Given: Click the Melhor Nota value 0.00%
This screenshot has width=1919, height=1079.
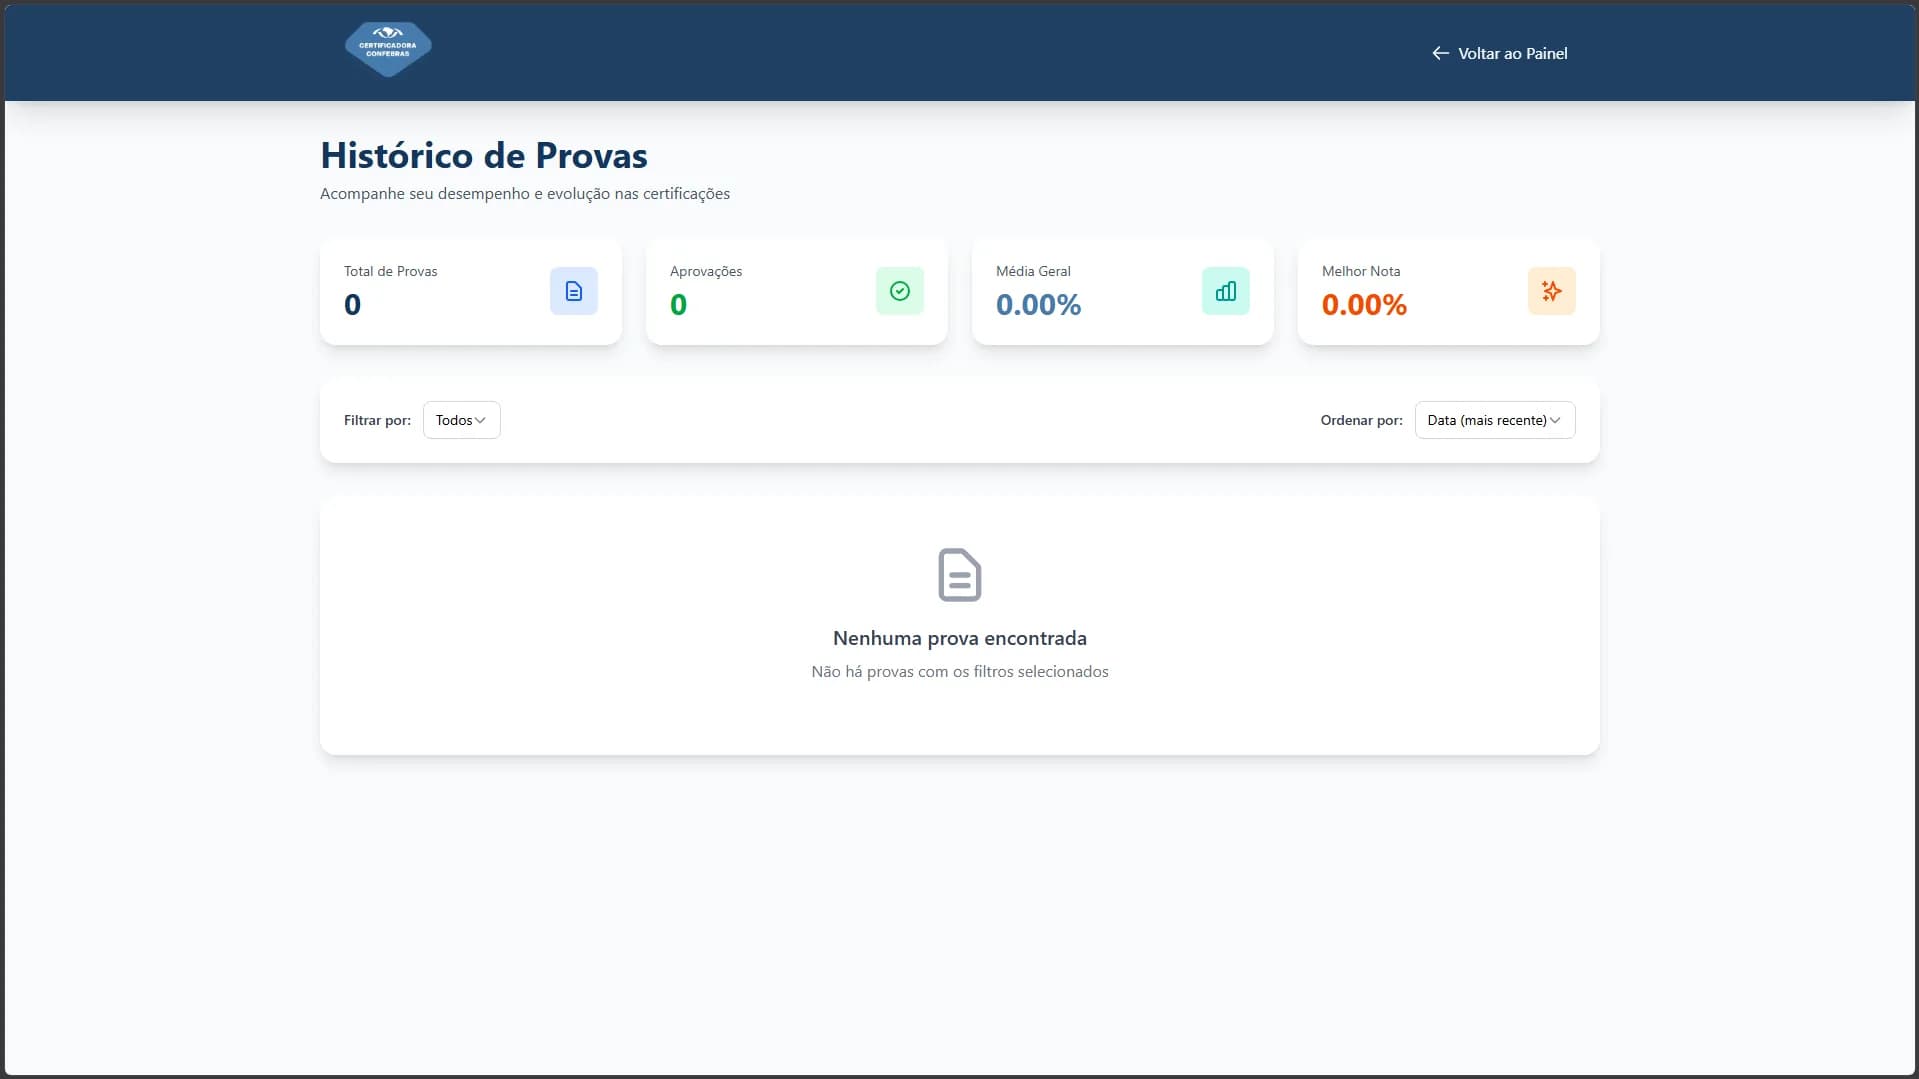Looking at the screenshot, I should (x=1364, y=304).
